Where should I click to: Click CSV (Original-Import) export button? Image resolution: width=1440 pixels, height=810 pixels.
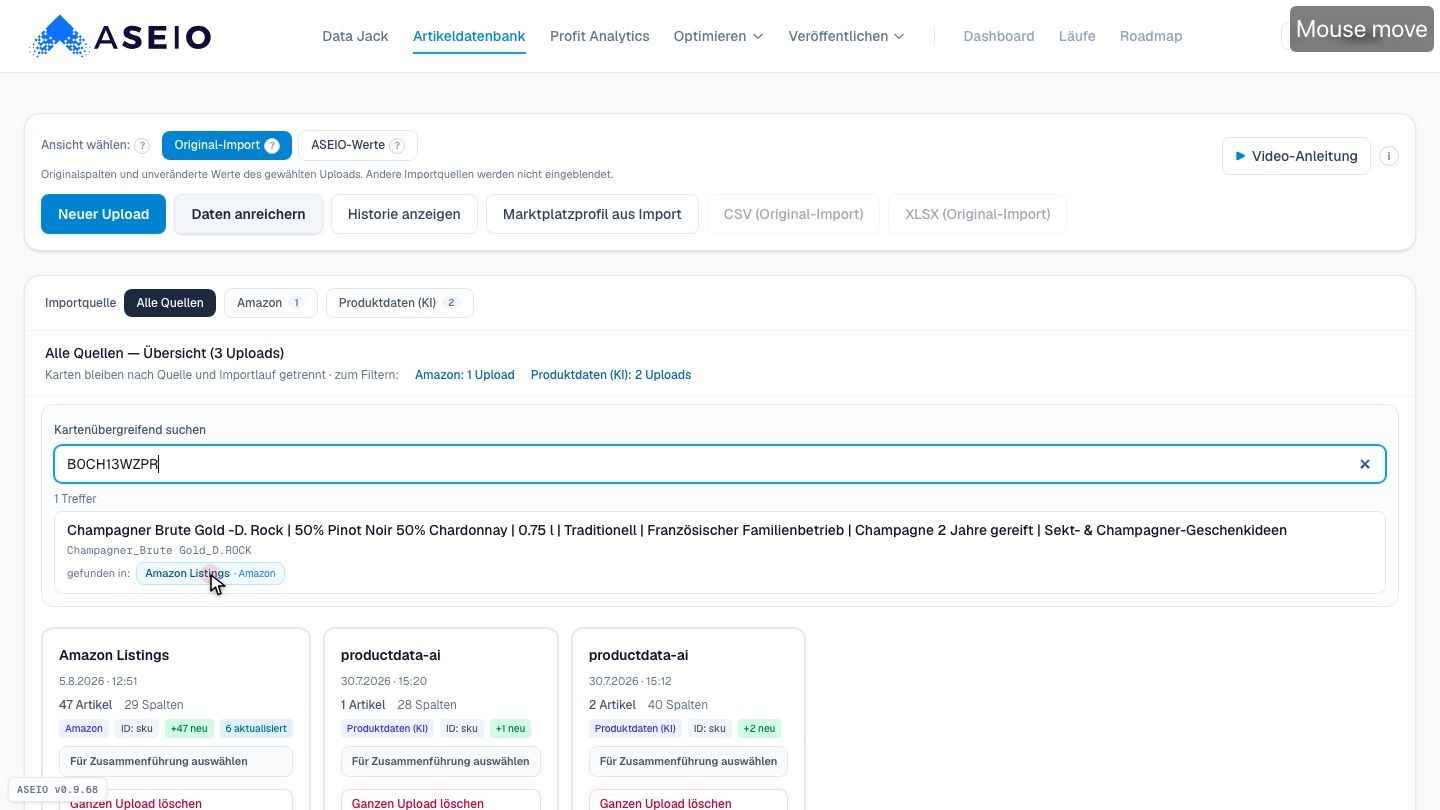point(793,214)
